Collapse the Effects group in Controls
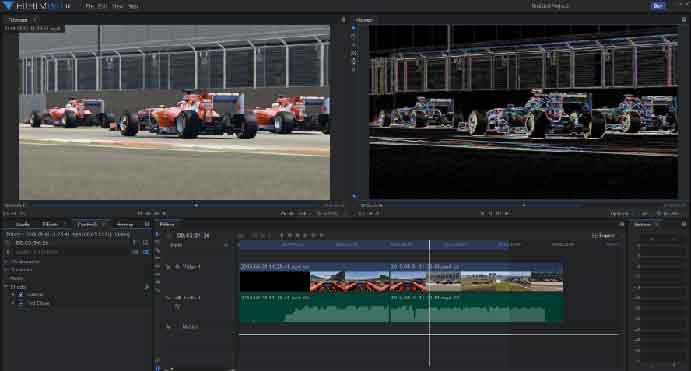 point(7,286)
